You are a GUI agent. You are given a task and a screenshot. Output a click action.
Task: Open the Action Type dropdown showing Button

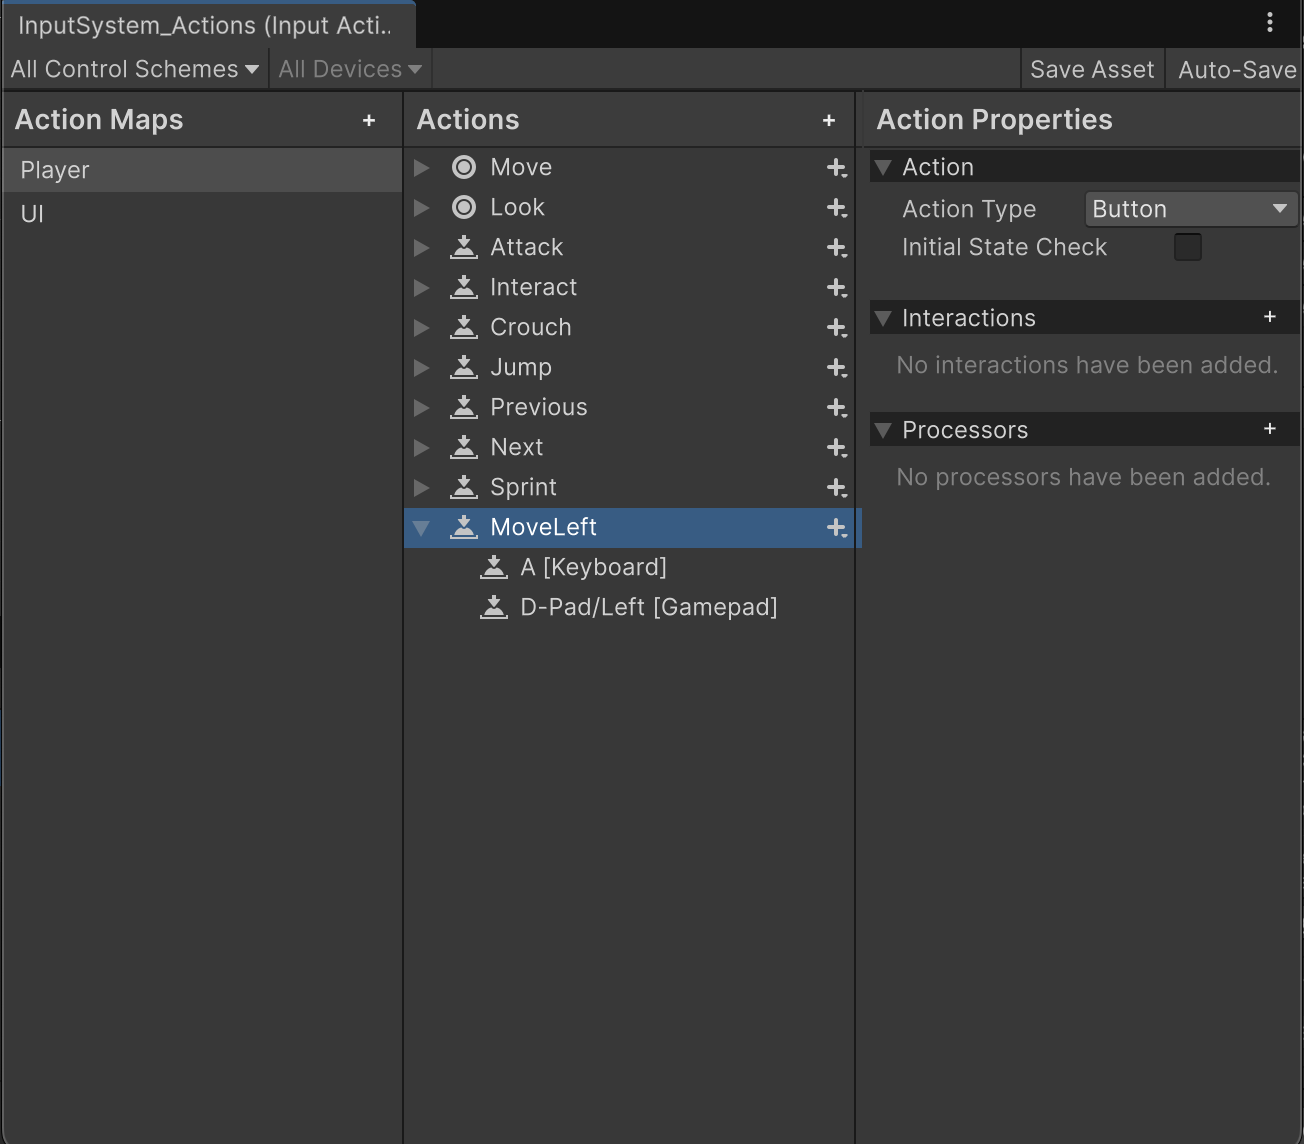[1189, 209]
